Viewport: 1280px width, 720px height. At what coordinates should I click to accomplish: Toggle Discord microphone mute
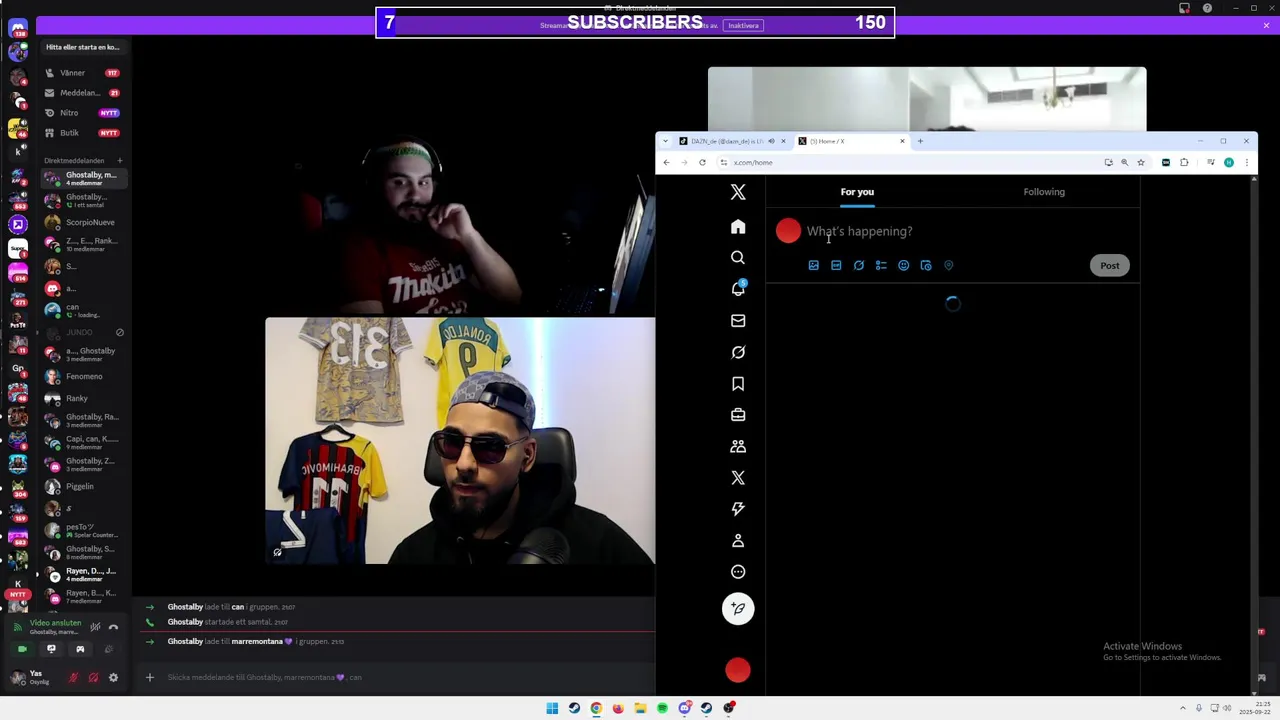(73, 678)
